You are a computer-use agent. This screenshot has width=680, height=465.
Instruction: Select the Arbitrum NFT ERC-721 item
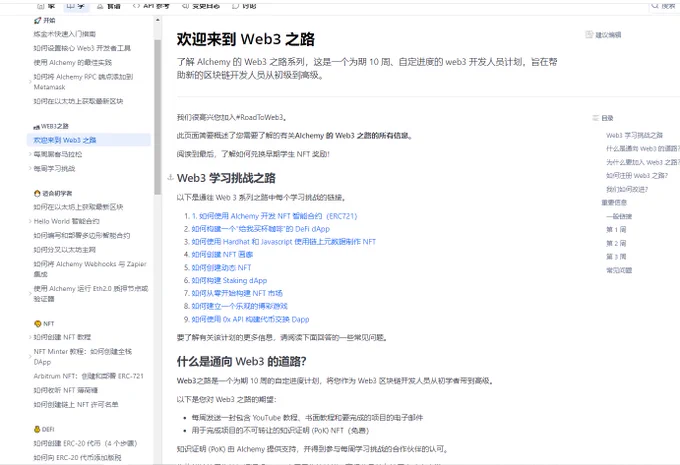click(88, 376)
